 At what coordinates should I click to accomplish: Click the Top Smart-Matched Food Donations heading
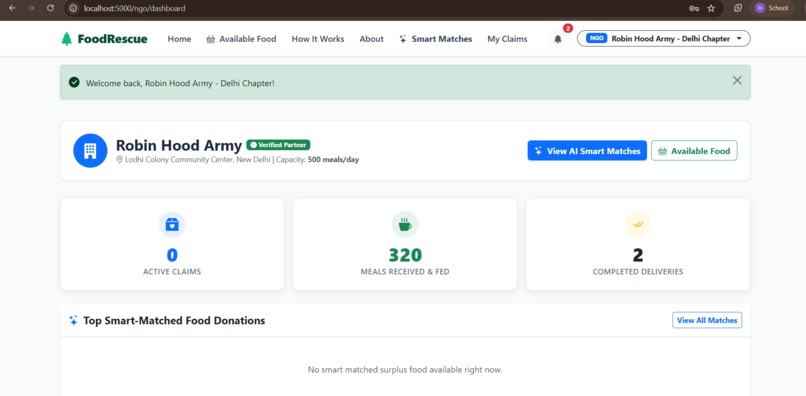pyautogui.click(x=174, y=320)
